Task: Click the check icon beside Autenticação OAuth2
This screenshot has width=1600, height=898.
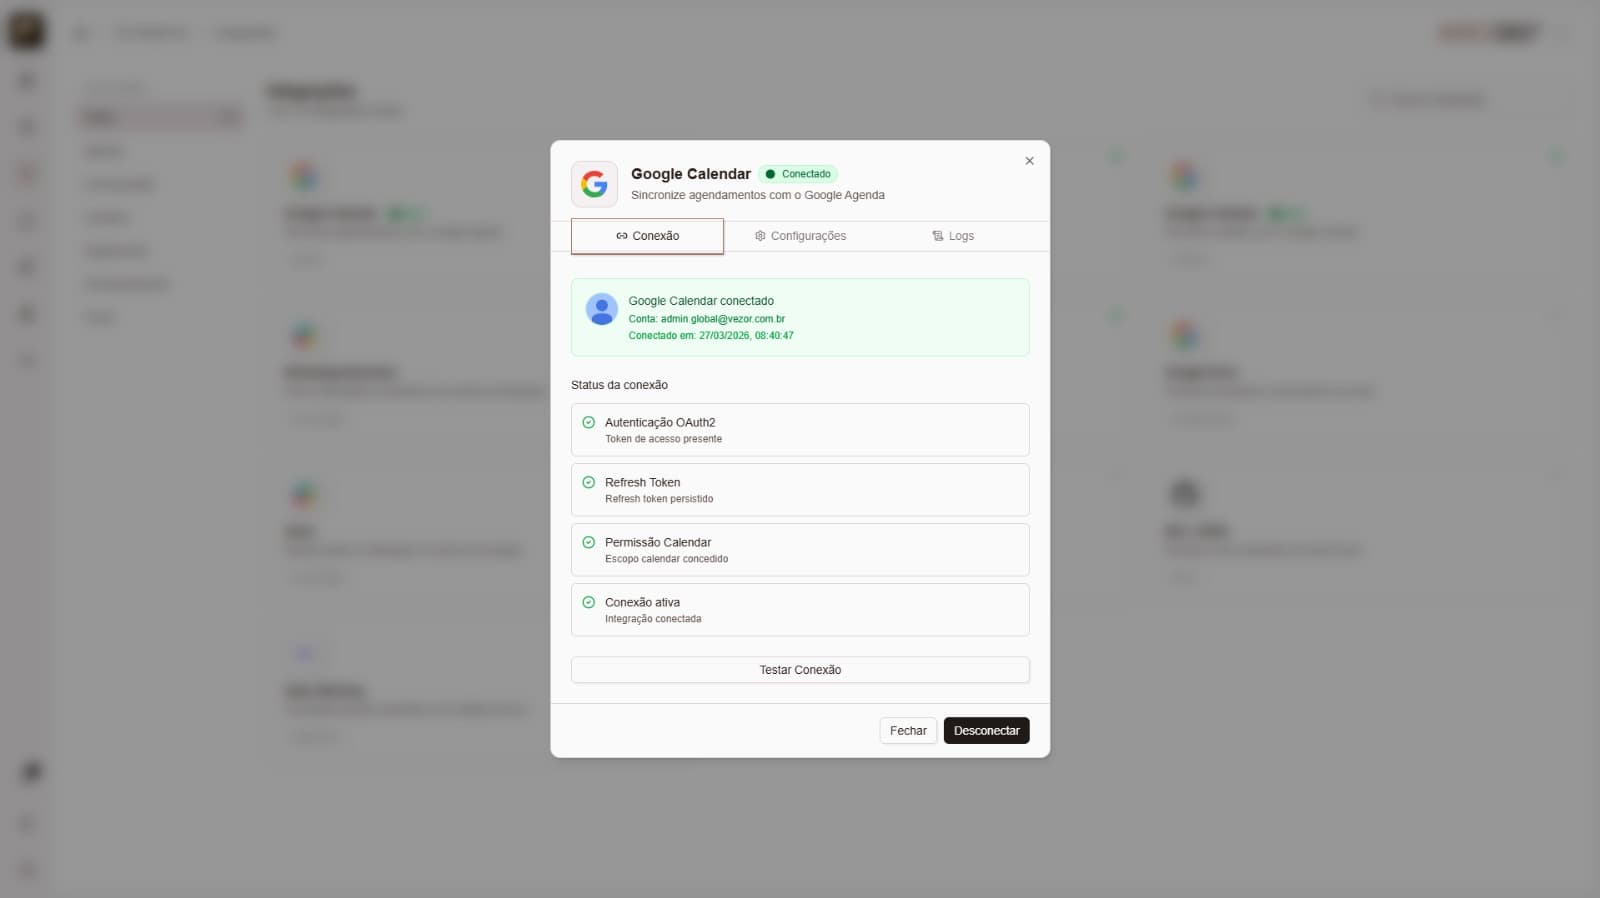Action: pos(589,422)
